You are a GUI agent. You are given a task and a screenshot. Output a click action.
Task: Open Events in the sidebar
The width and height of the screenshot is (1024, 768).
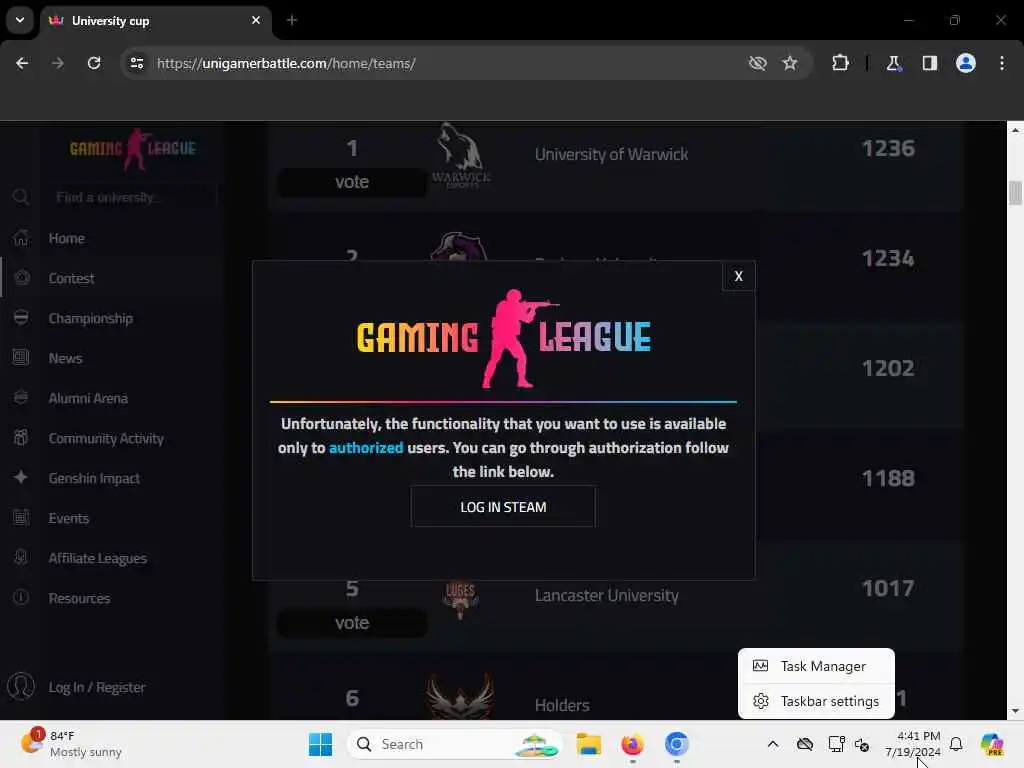tap(69, 519)
